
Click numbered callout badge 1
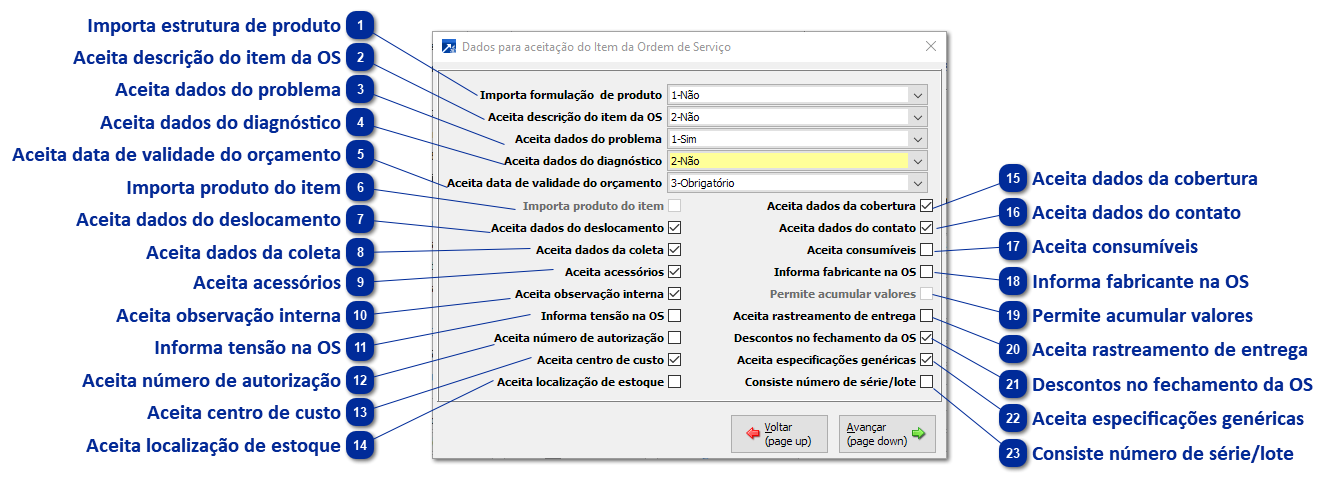tap(361, 25)
